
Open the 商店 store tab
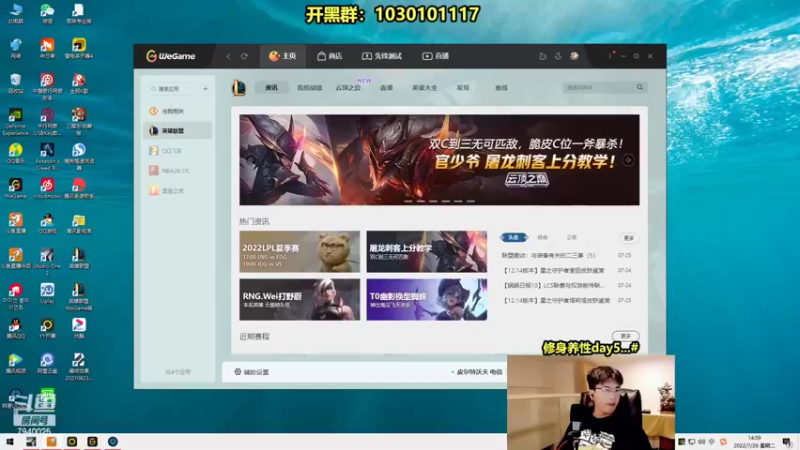tap(330, 56)
